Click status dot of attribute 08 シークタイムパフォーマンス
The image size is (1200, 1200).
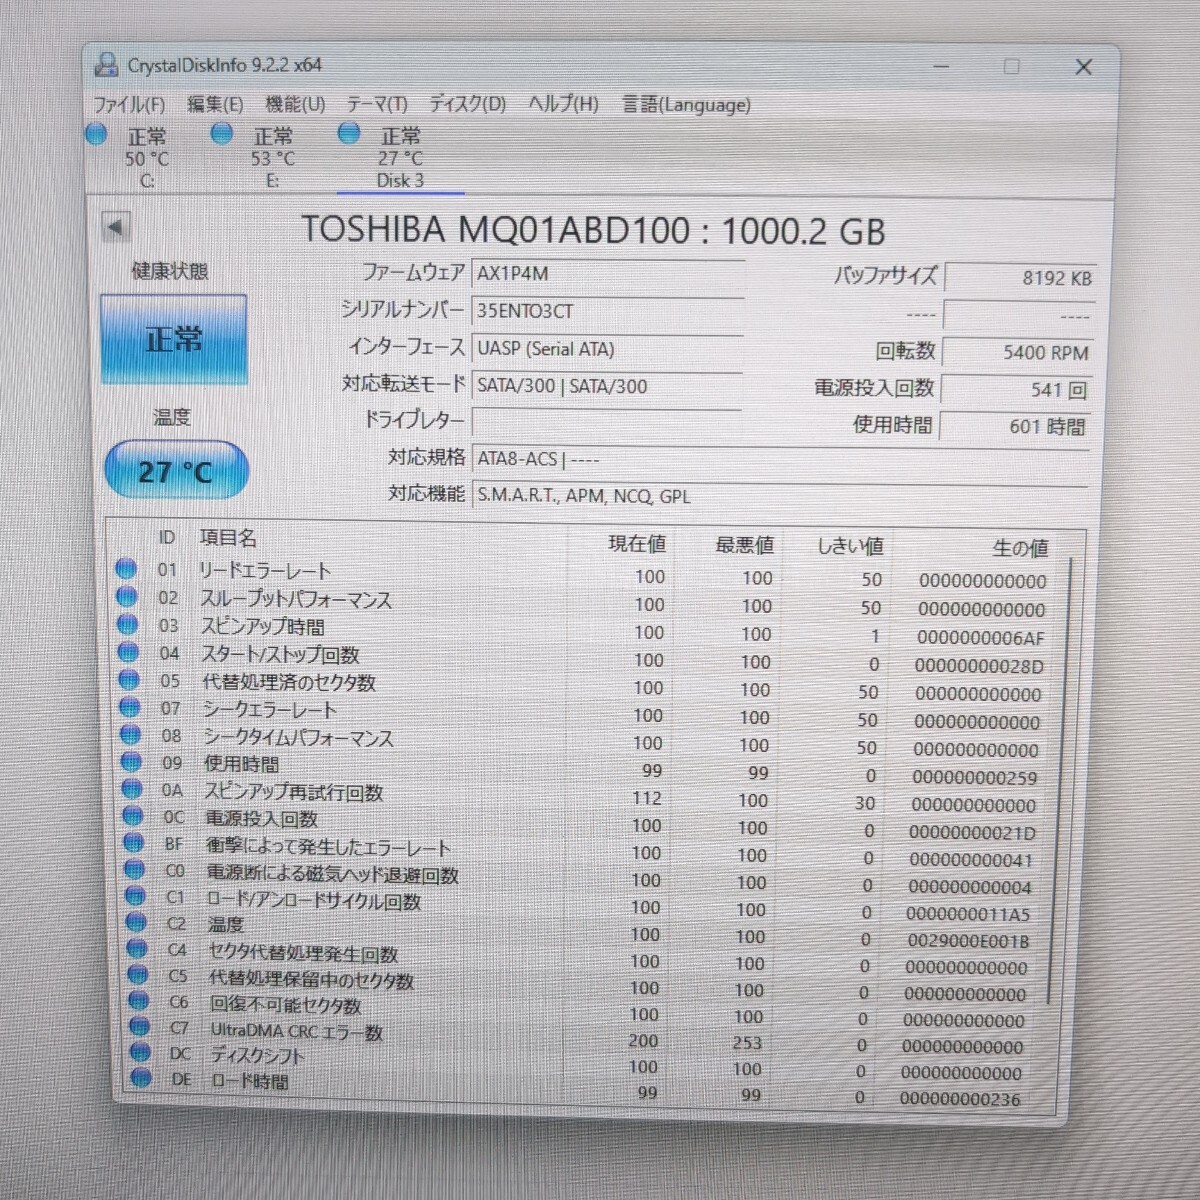coord(131,735)
